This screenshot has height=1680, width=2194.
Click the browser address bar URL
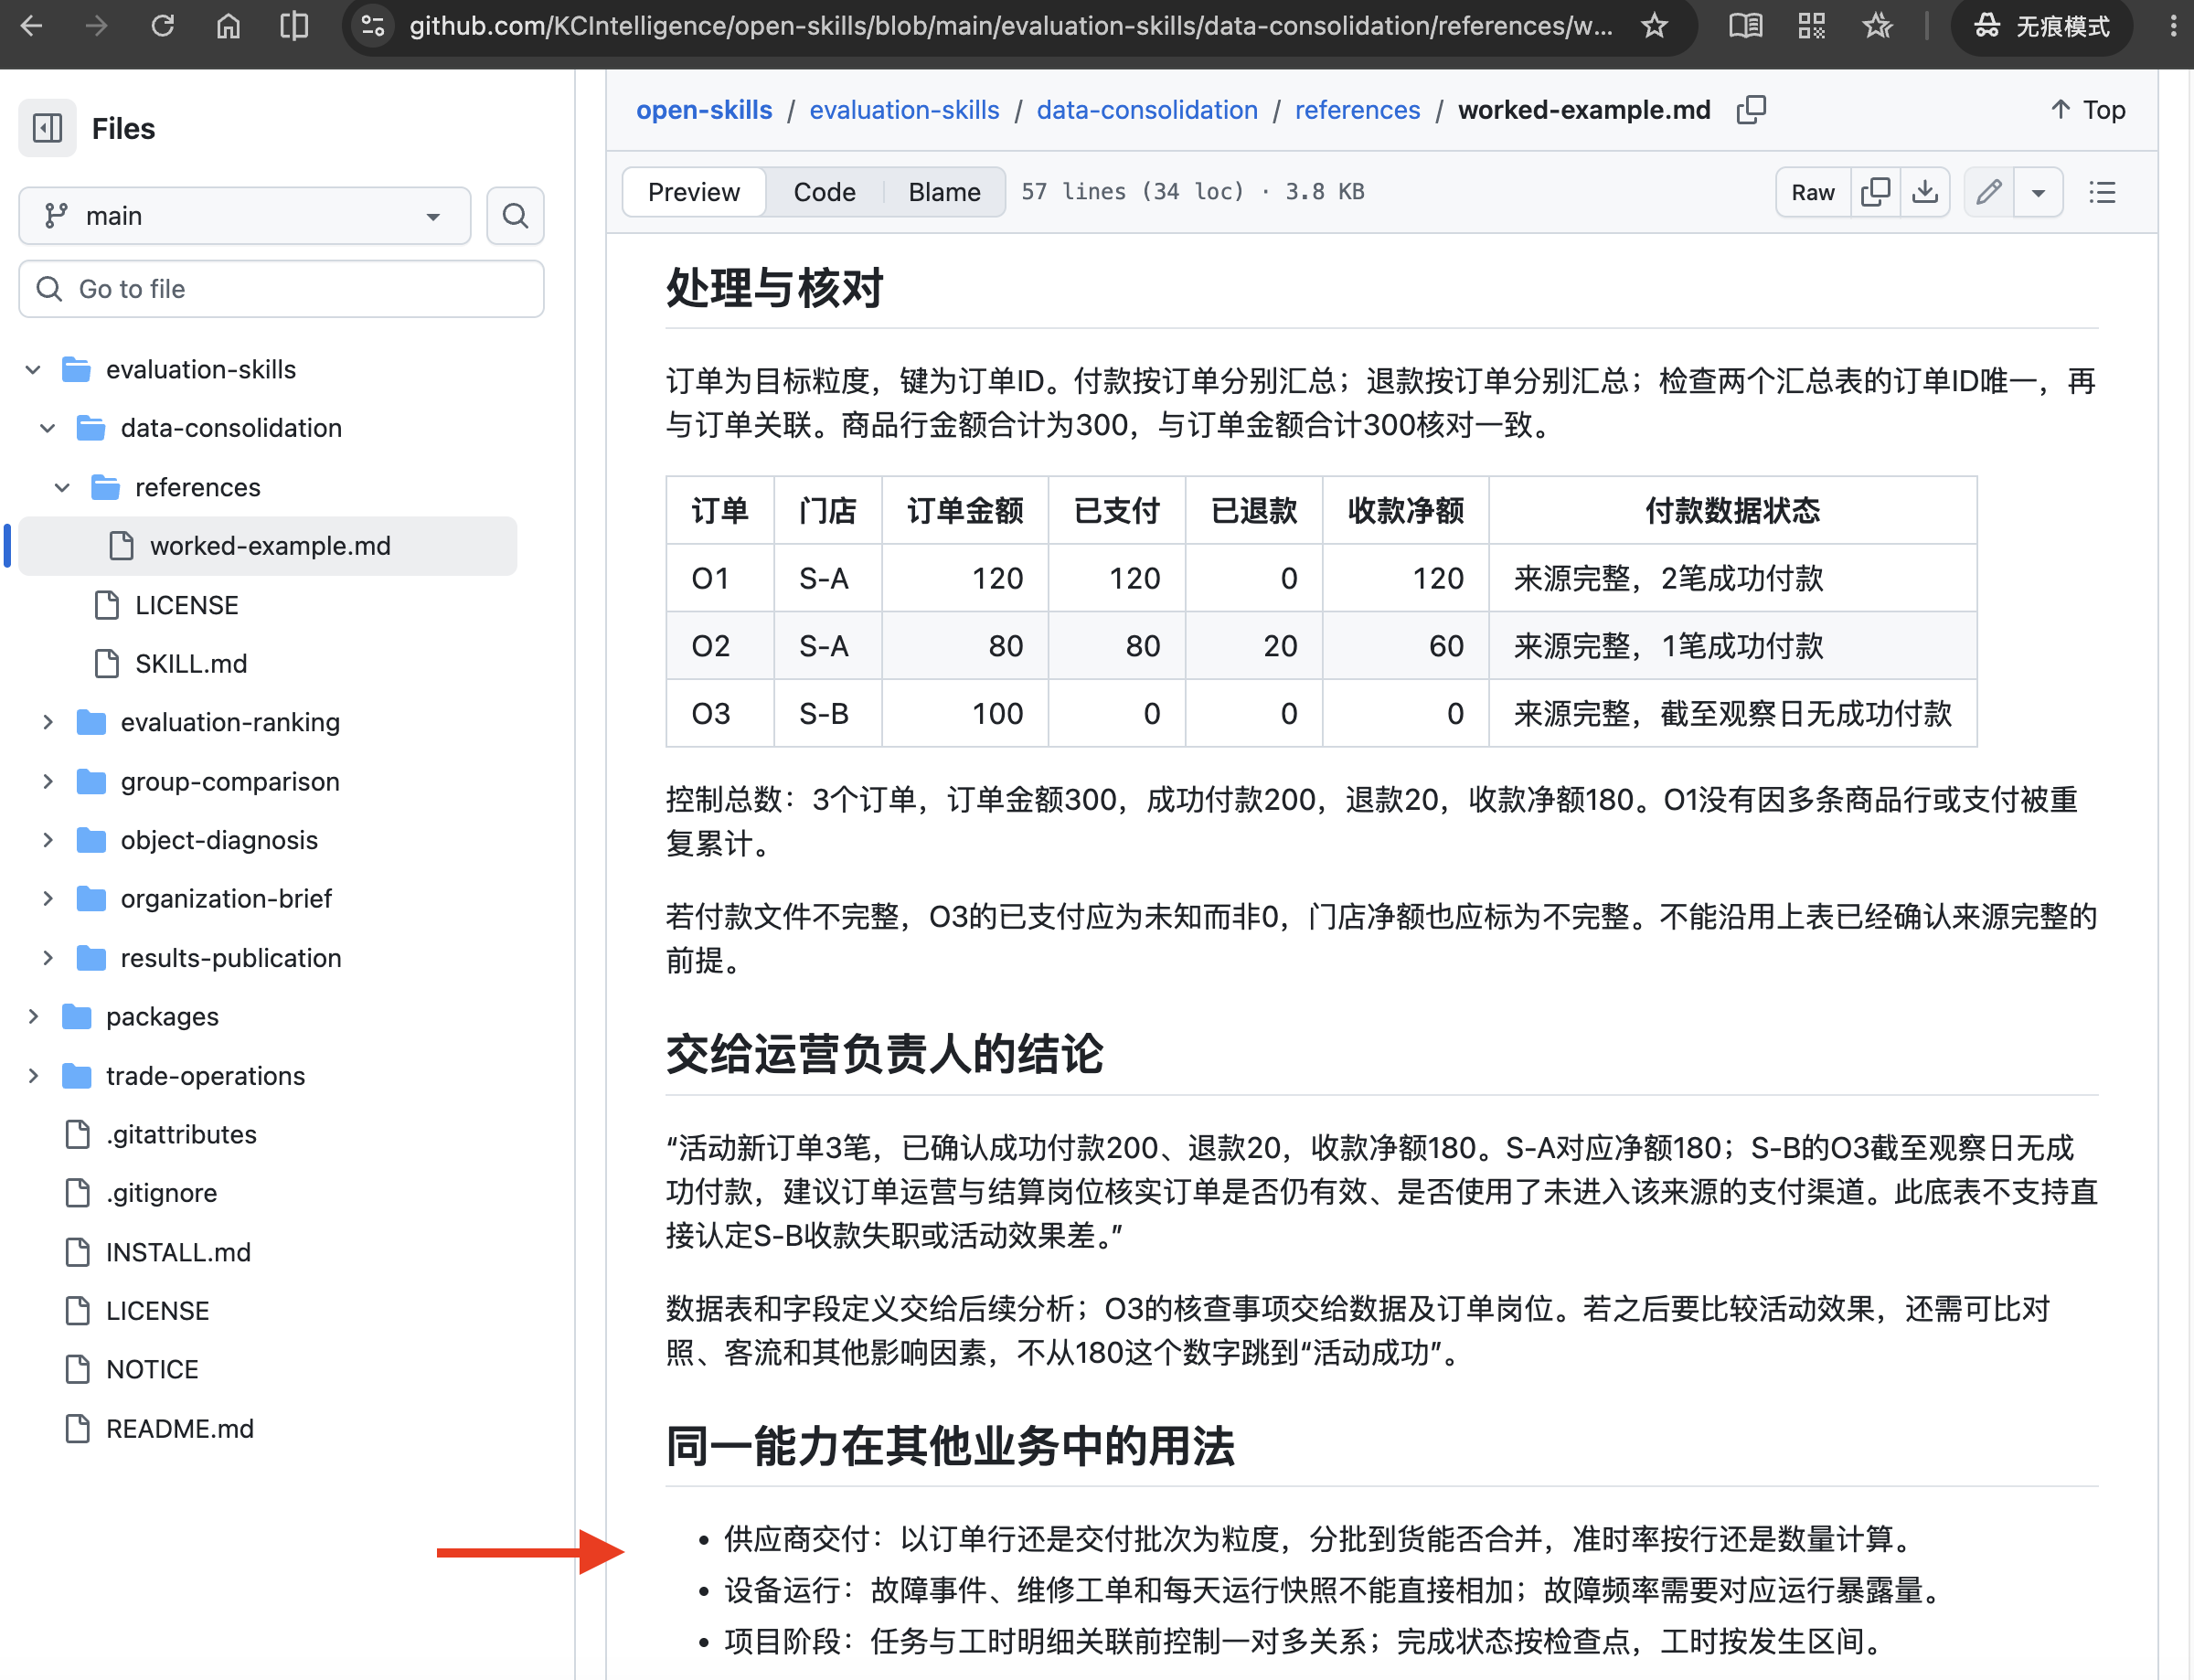1010,26
